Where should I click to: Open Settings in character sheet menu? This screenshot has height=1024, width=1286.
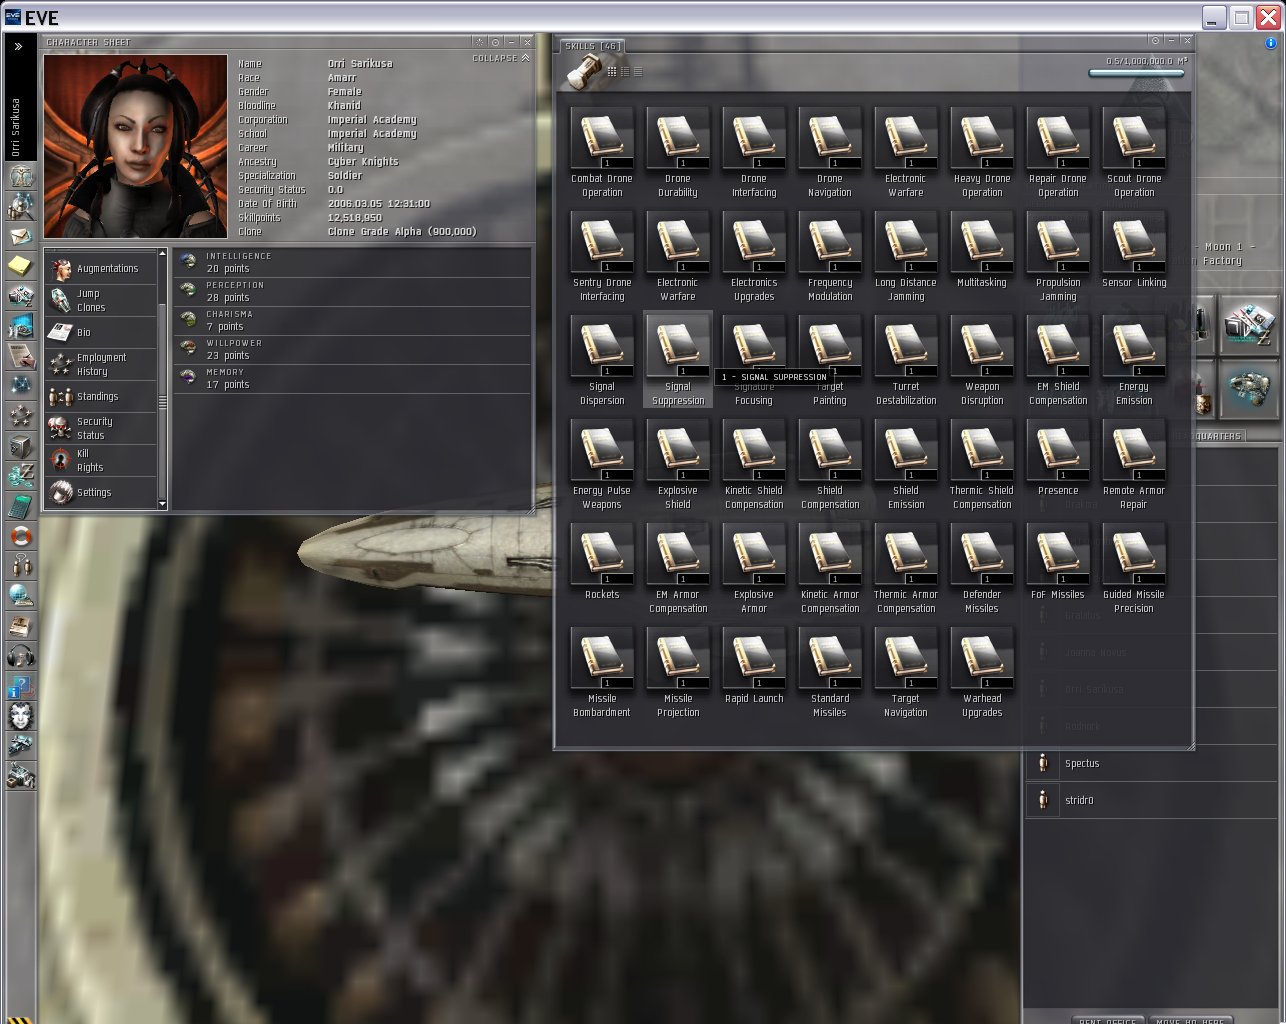coord(100,493)
